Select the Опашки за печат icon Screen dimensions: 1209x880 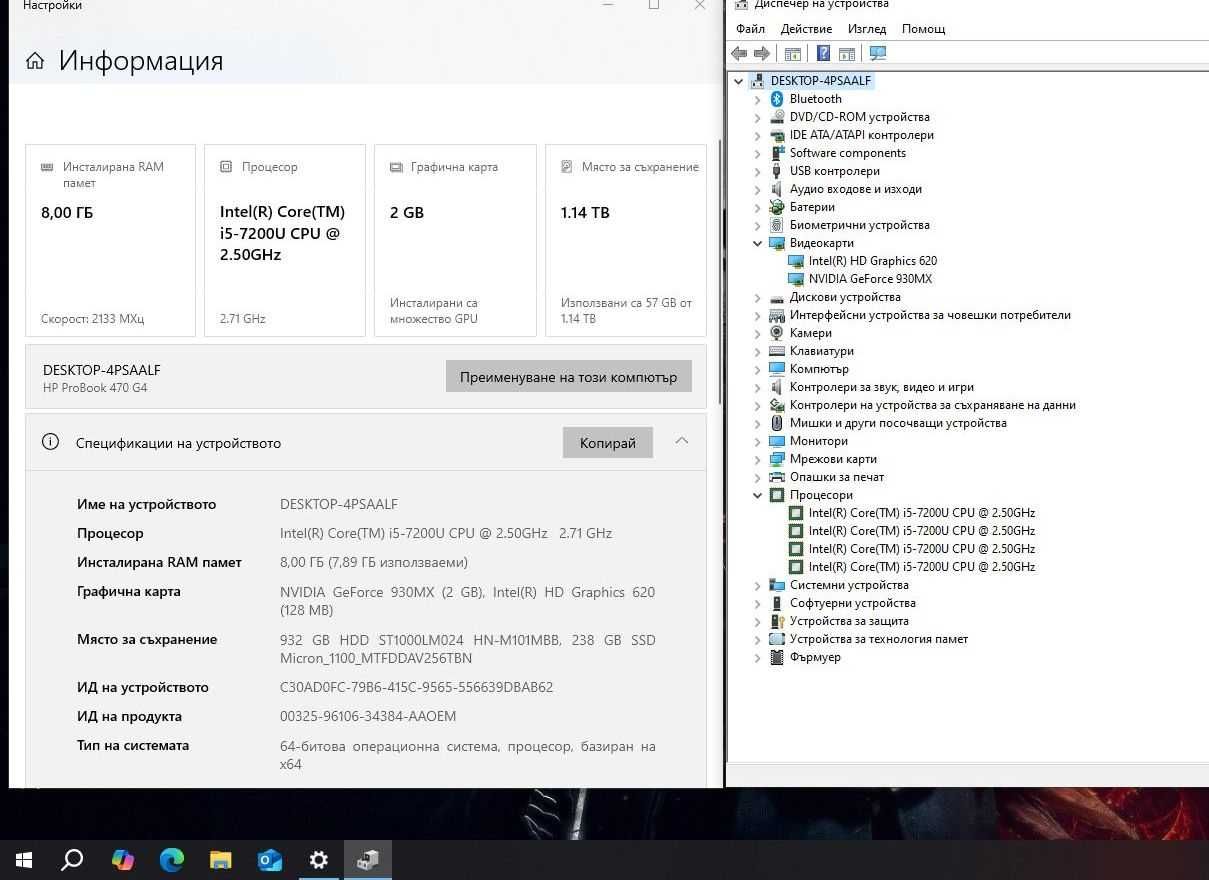click(777, 477)
